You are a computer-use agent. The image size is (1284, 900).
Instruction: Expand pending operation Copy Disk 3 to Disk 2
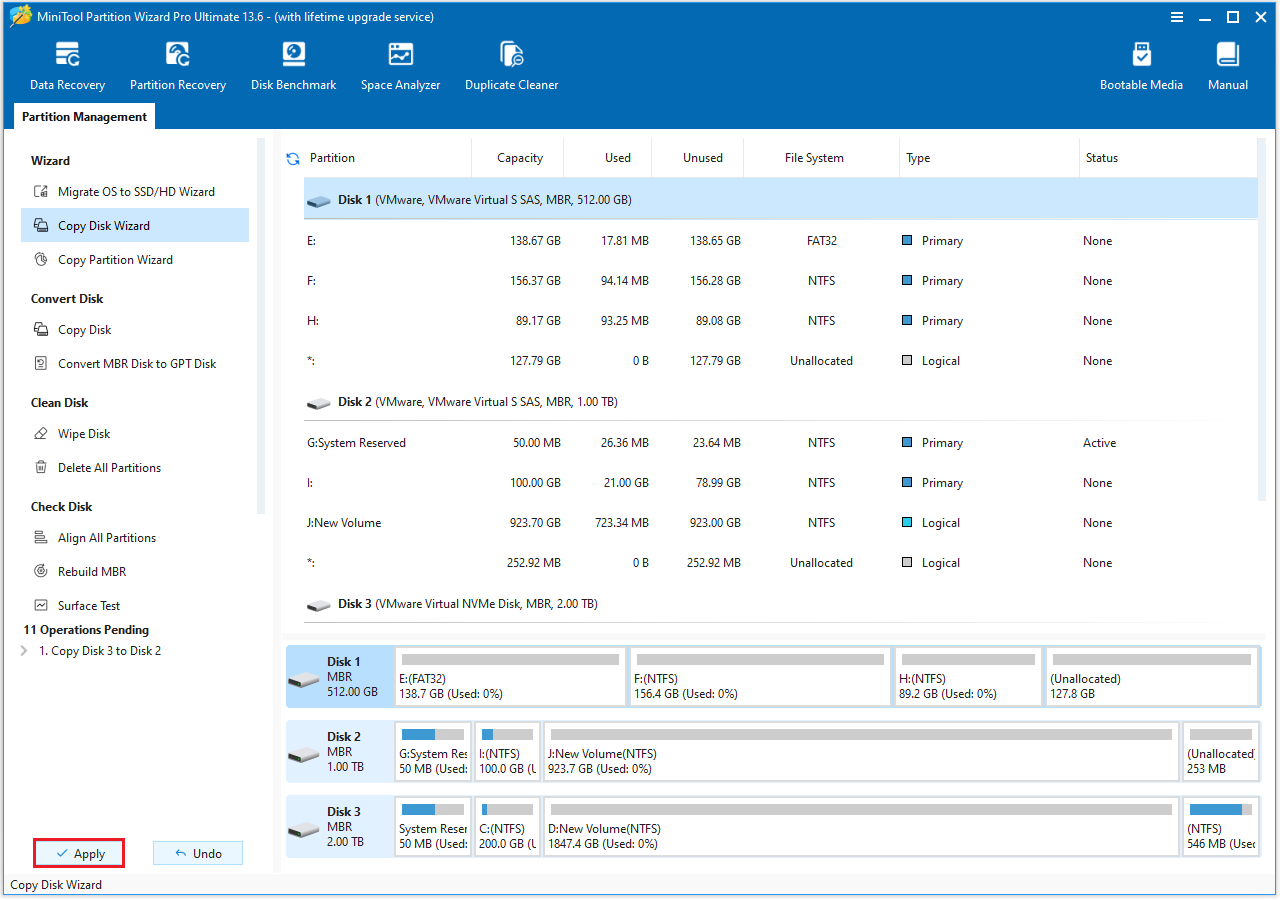[x=24, y=651]
